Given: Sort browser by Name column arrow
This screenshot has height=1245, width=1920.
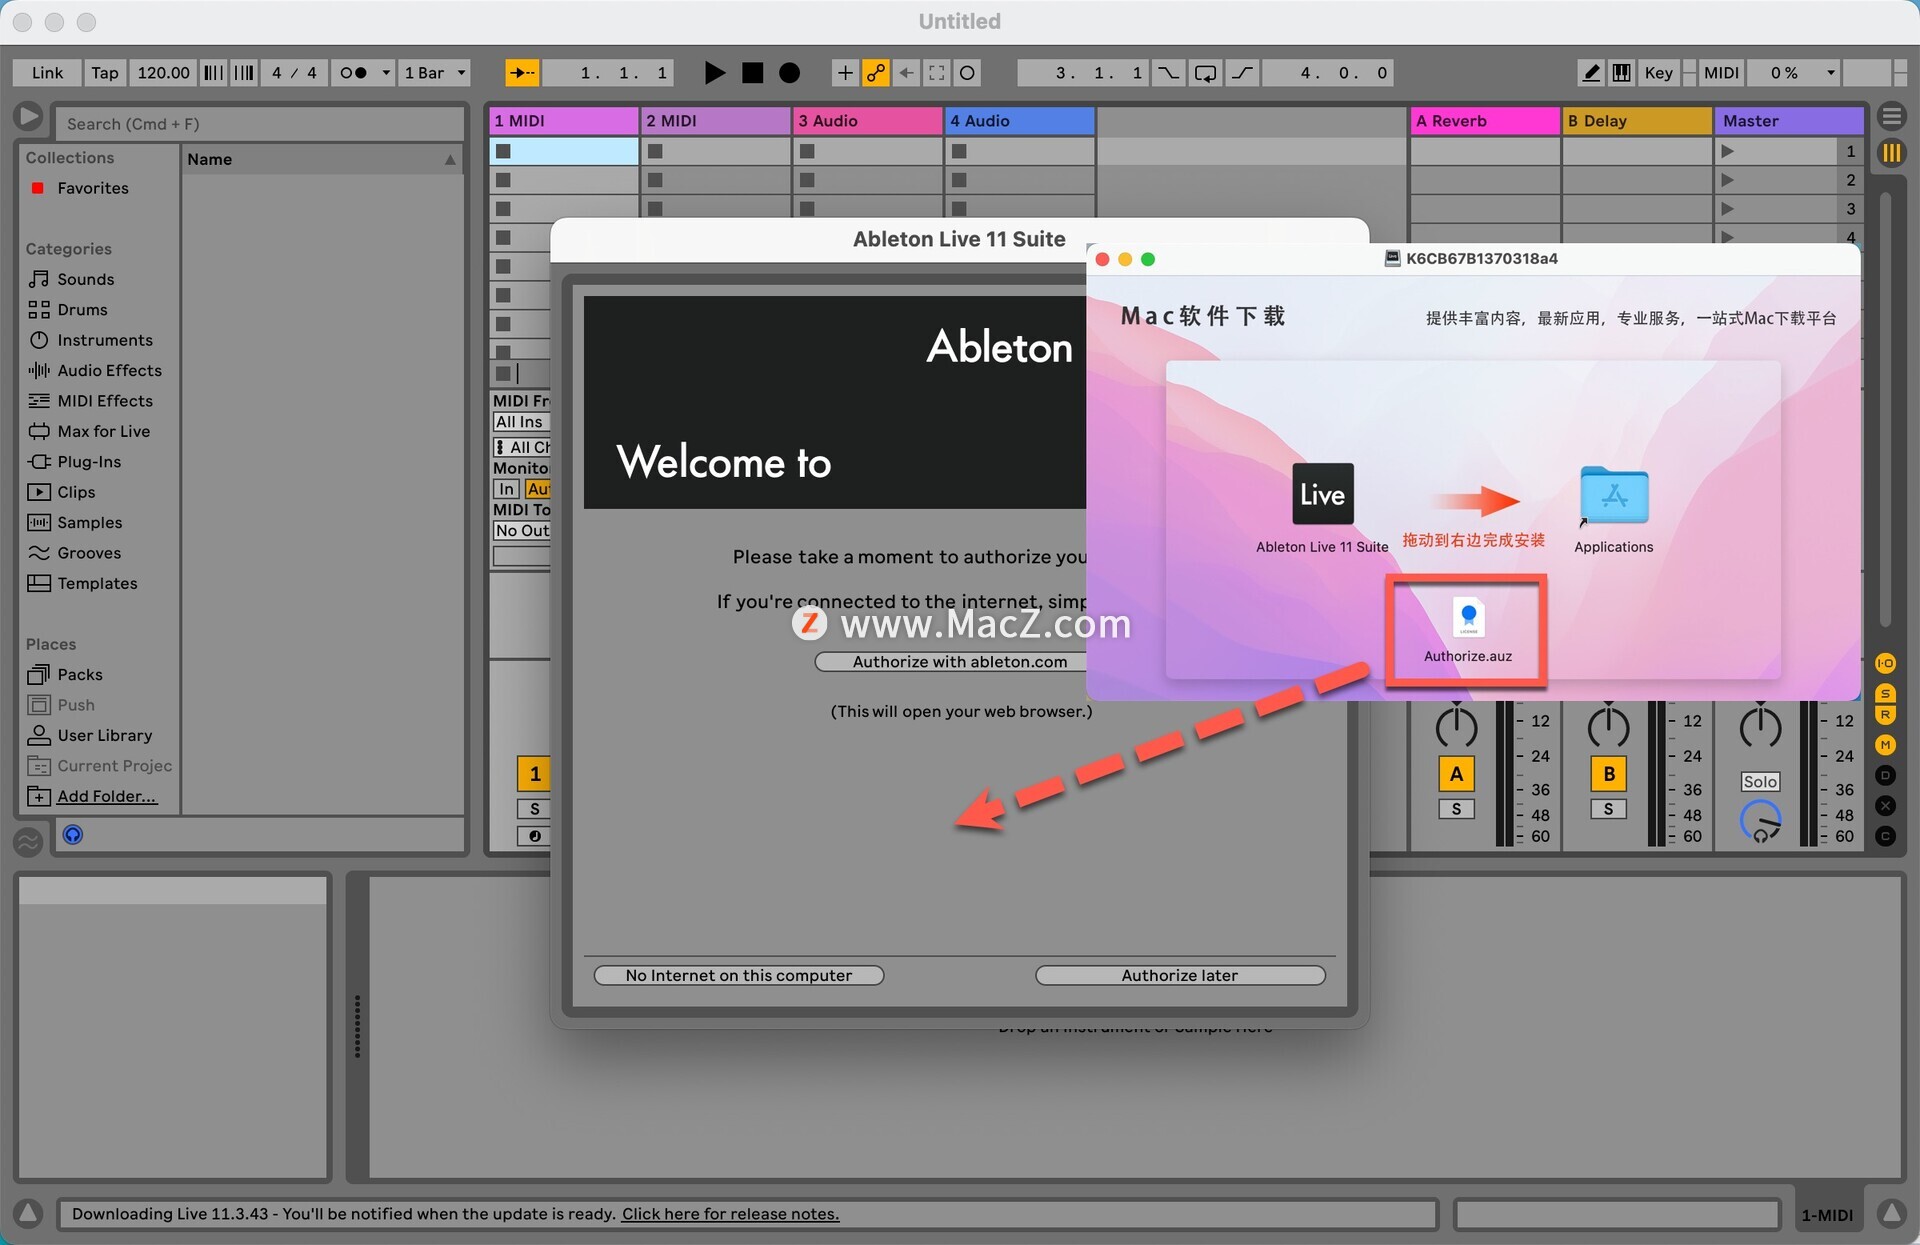Looking at the screenshot, I should pyautogui.click(x=450, y=160).
